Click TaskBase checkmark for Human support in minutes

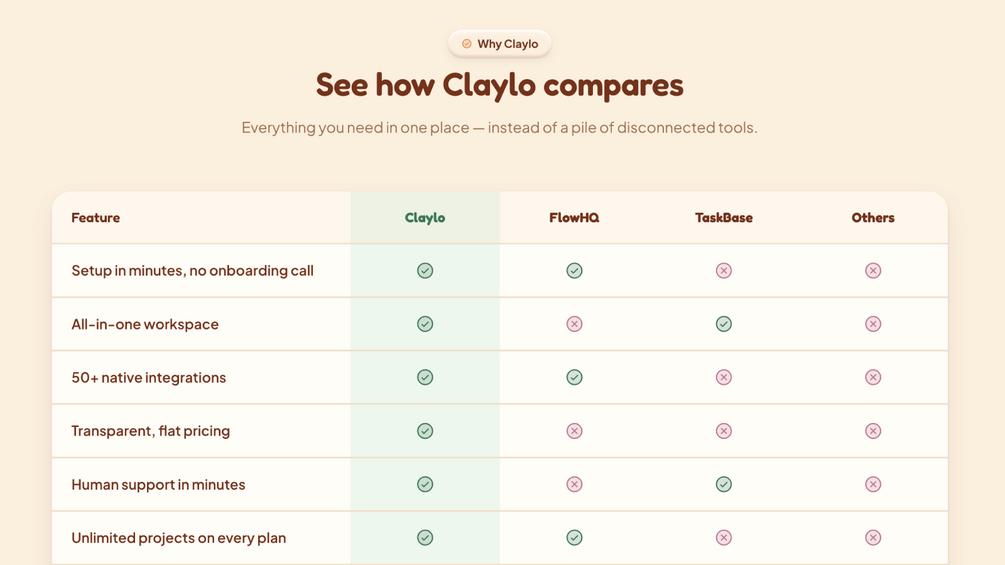[x=724, y=484]
